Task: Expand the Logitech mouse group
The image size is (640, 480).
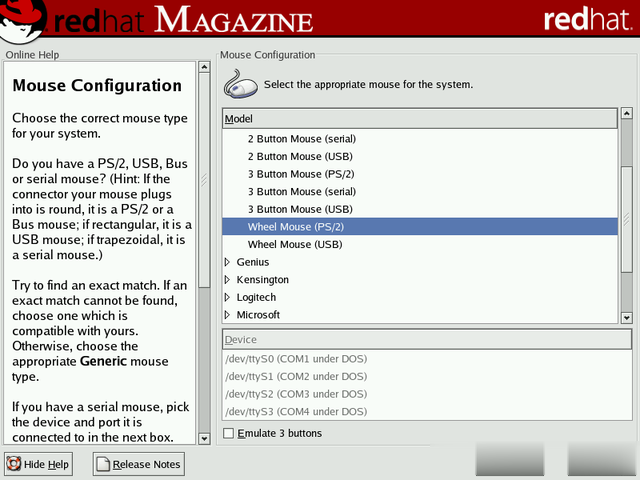Action: (227, 297)
